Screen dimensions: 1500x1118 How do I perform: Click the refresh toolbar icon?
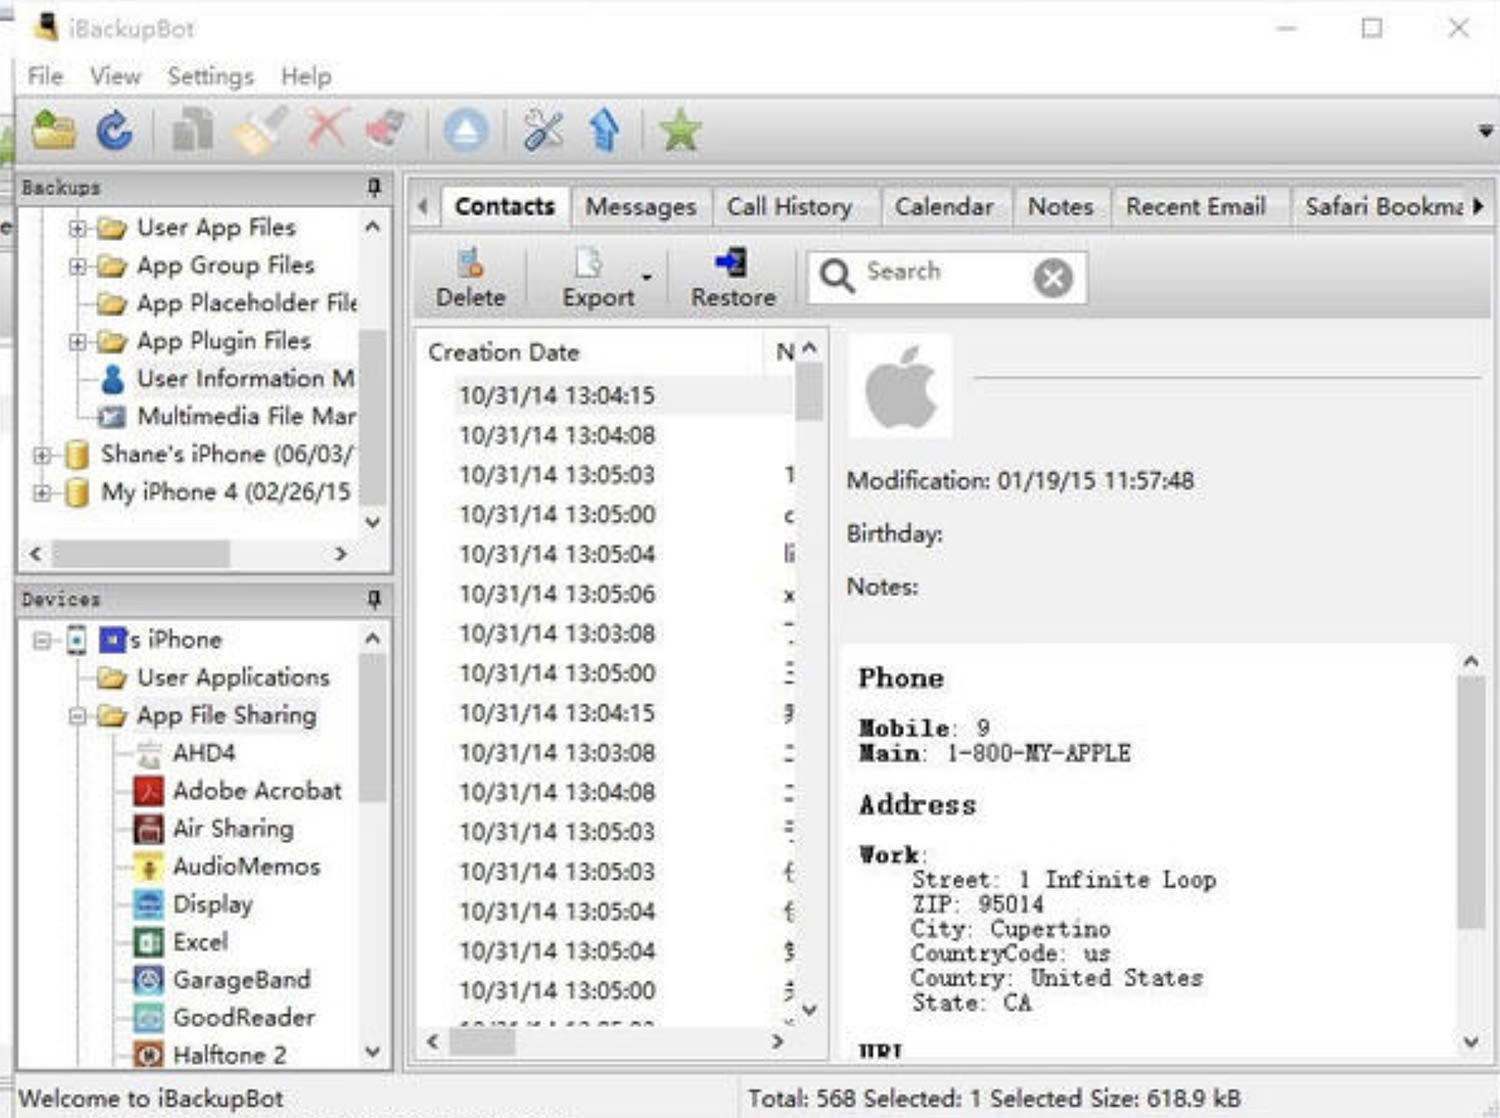[x=114, y=130]
